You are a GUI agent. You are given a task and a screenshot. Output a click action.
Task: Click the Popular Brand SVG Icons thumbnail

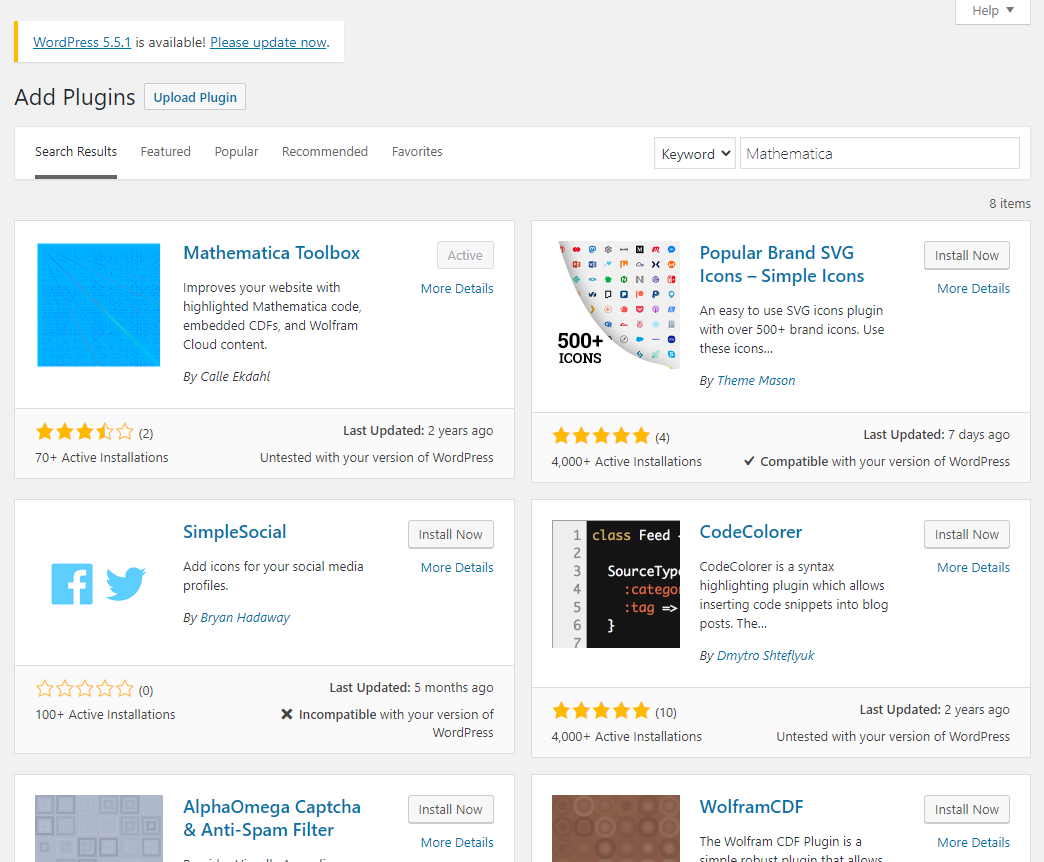click(616, 305)
